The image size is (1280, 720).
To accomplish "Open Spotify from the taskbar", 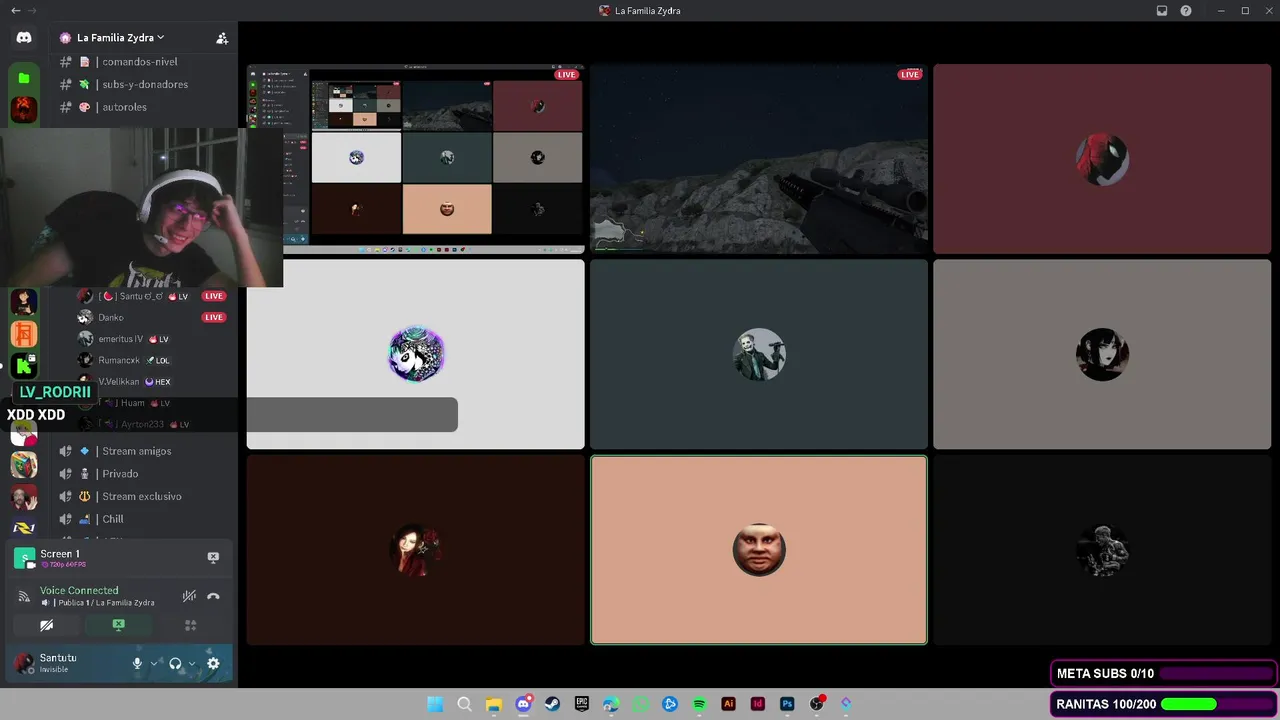I will (x=699, y=704).
